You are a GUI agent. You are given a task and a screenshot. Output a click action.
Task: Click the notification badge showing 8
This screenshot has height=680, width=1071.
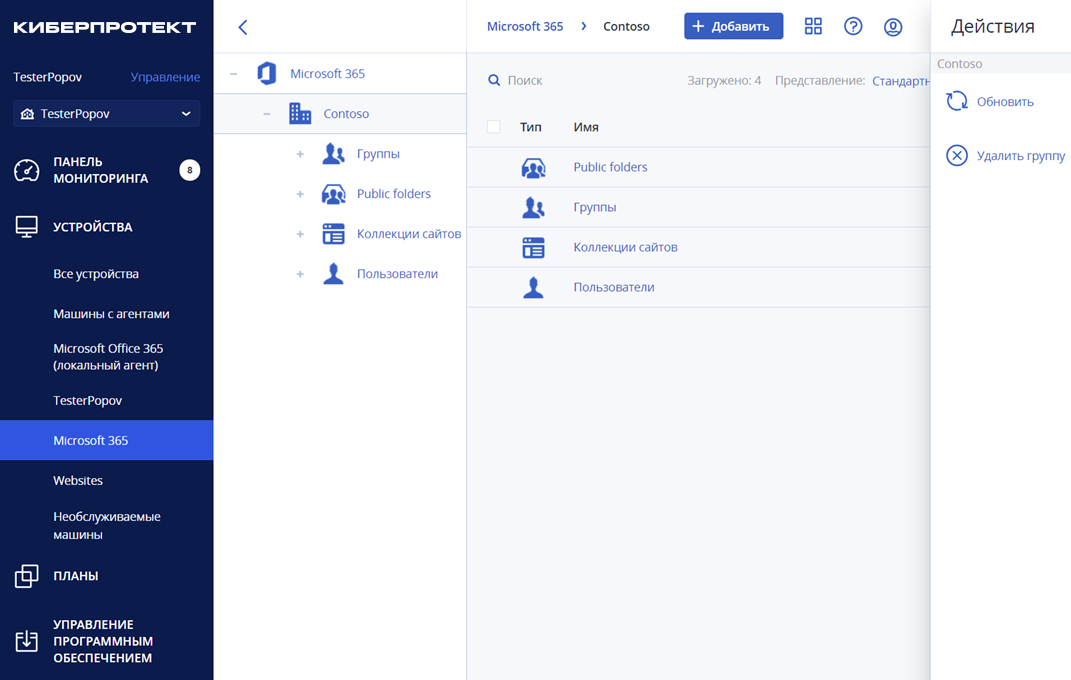click(x=190, y=170)
